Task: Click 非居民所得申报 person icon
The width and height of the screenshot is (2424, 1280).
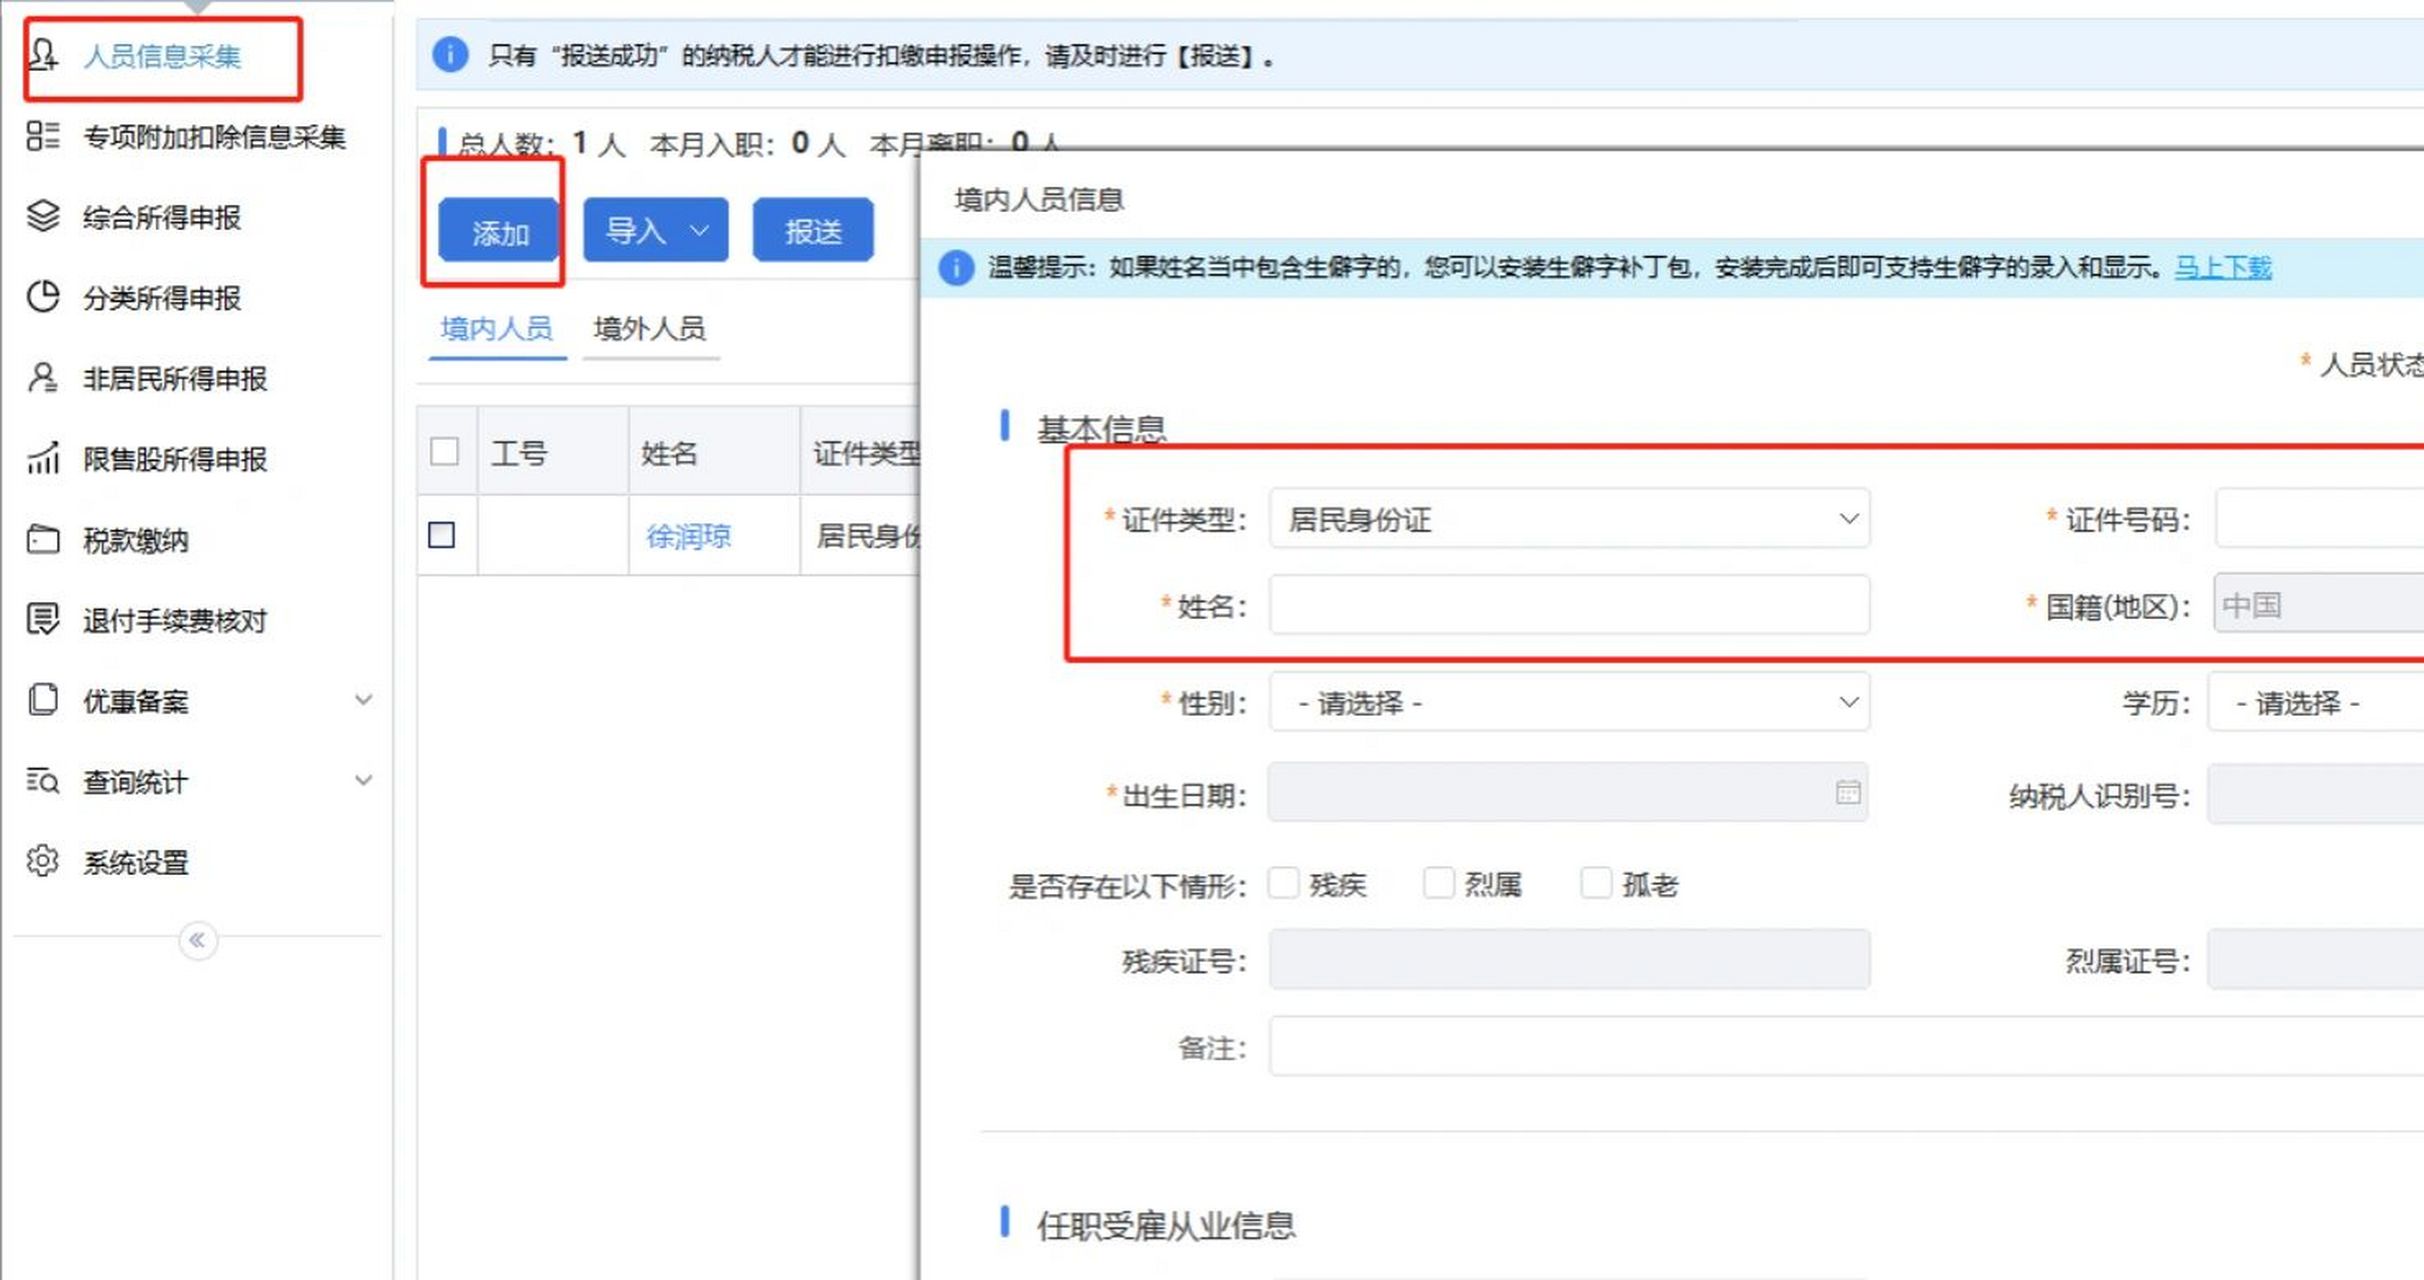Action: click(x=43, y=378)
